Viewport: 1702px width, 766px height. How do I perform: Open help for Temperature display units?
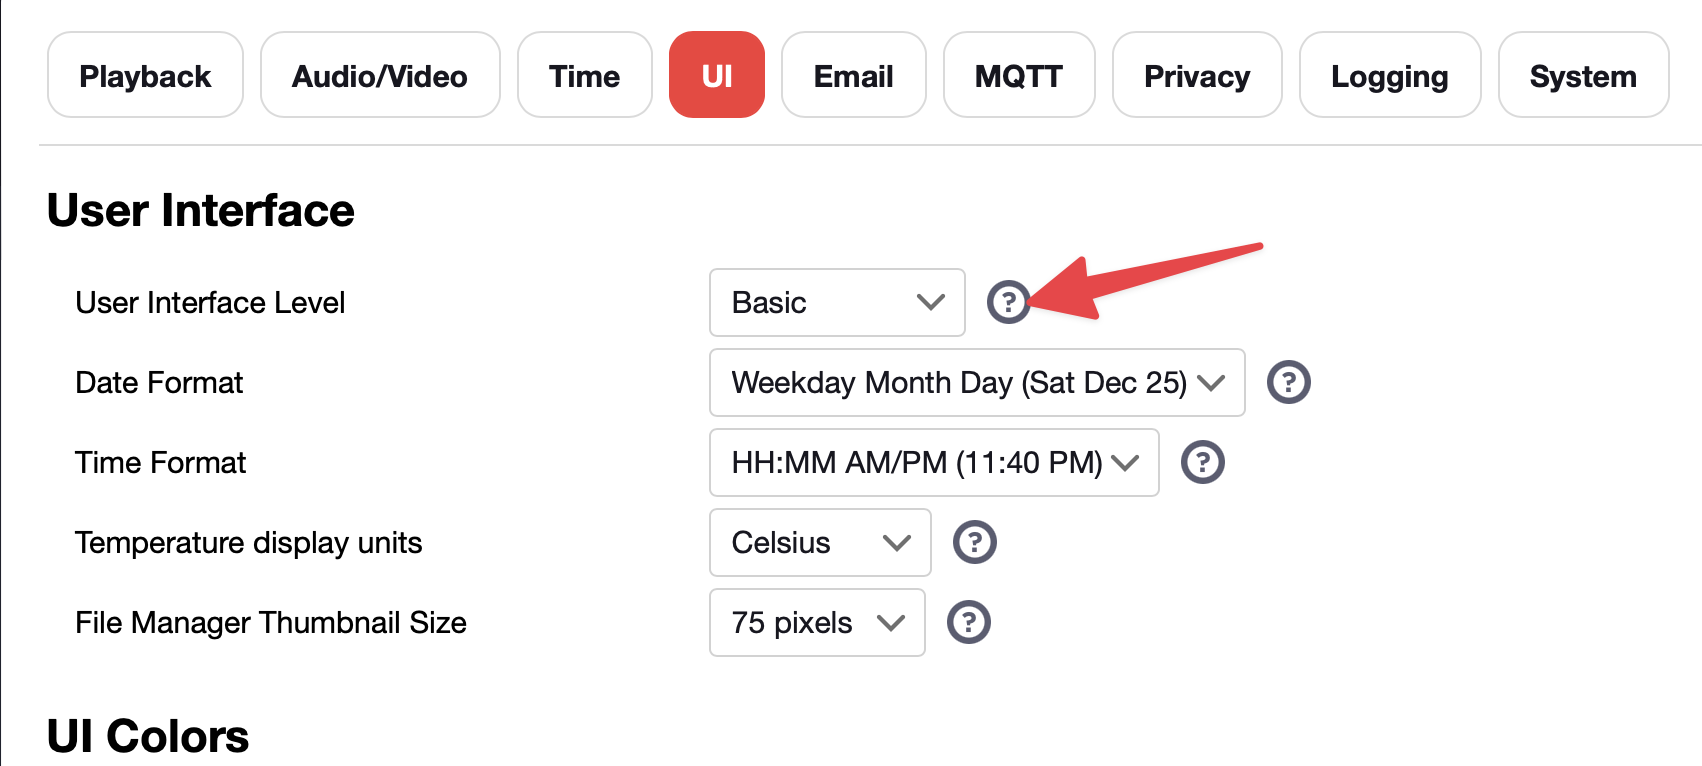(x=974, y=542)
